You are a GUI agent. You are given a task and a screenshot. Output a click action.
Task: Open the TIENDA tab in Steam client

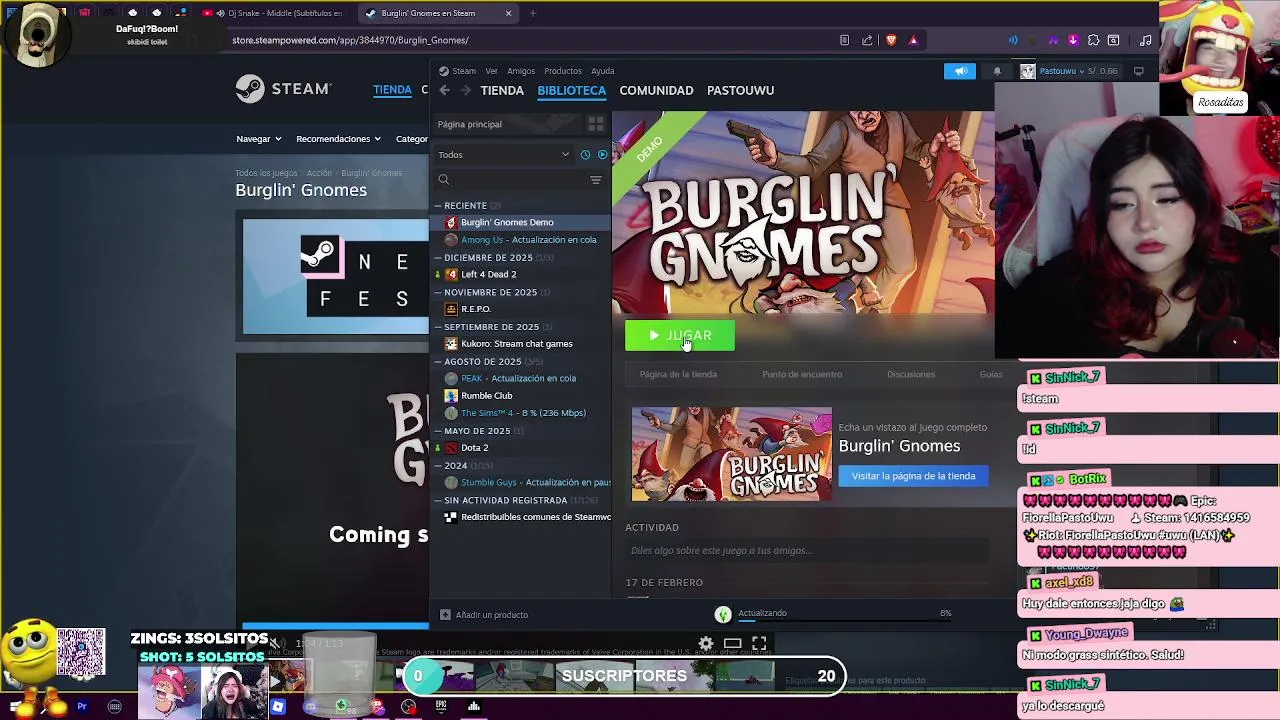502,90
